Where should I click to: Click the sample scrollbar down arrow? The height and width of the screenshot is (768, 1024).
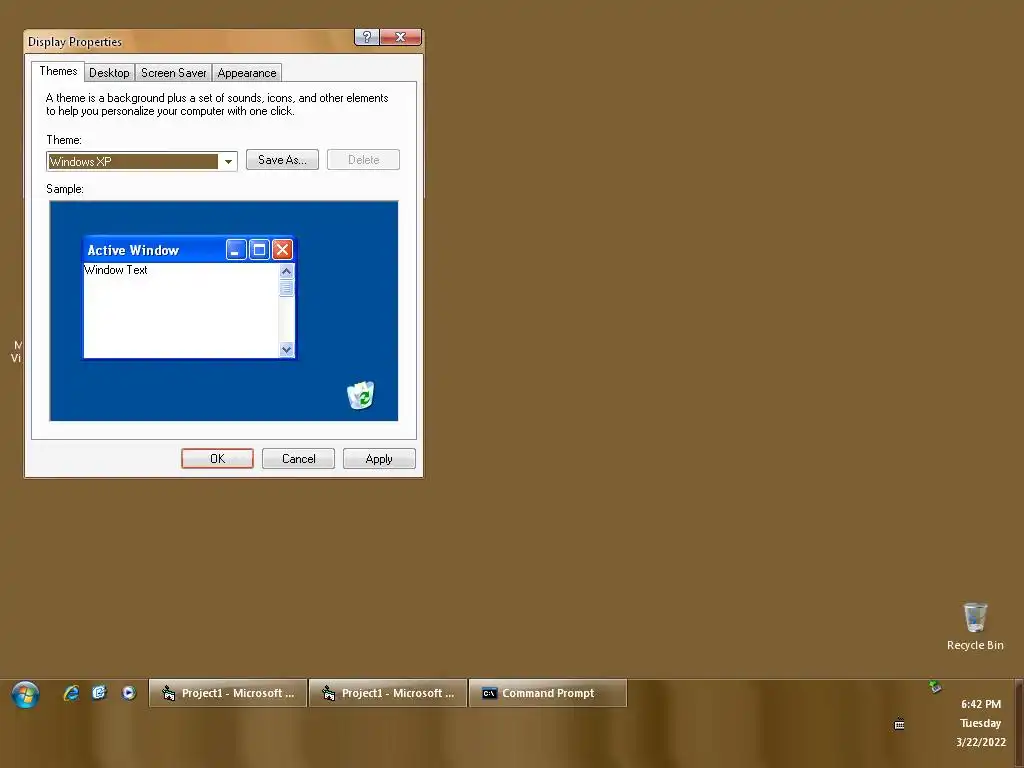tap(286, 349)
